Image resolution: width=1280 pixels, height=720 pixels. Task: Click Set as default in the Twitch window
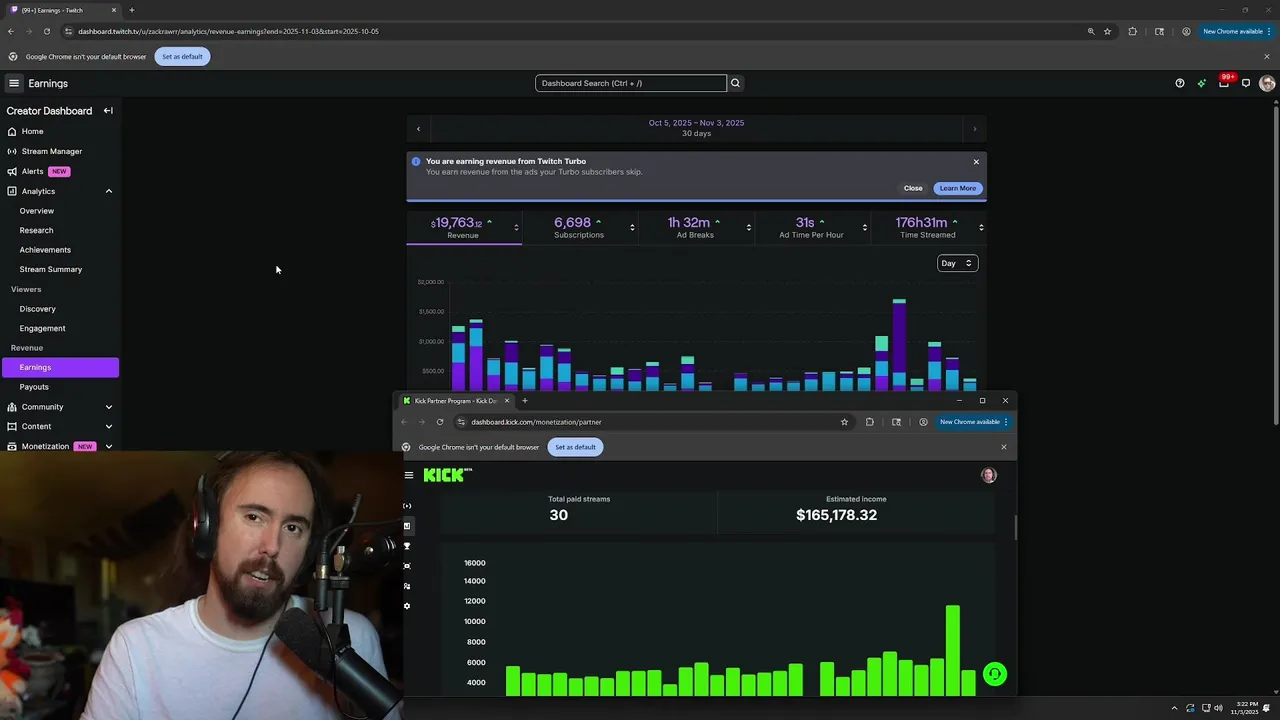182,57
